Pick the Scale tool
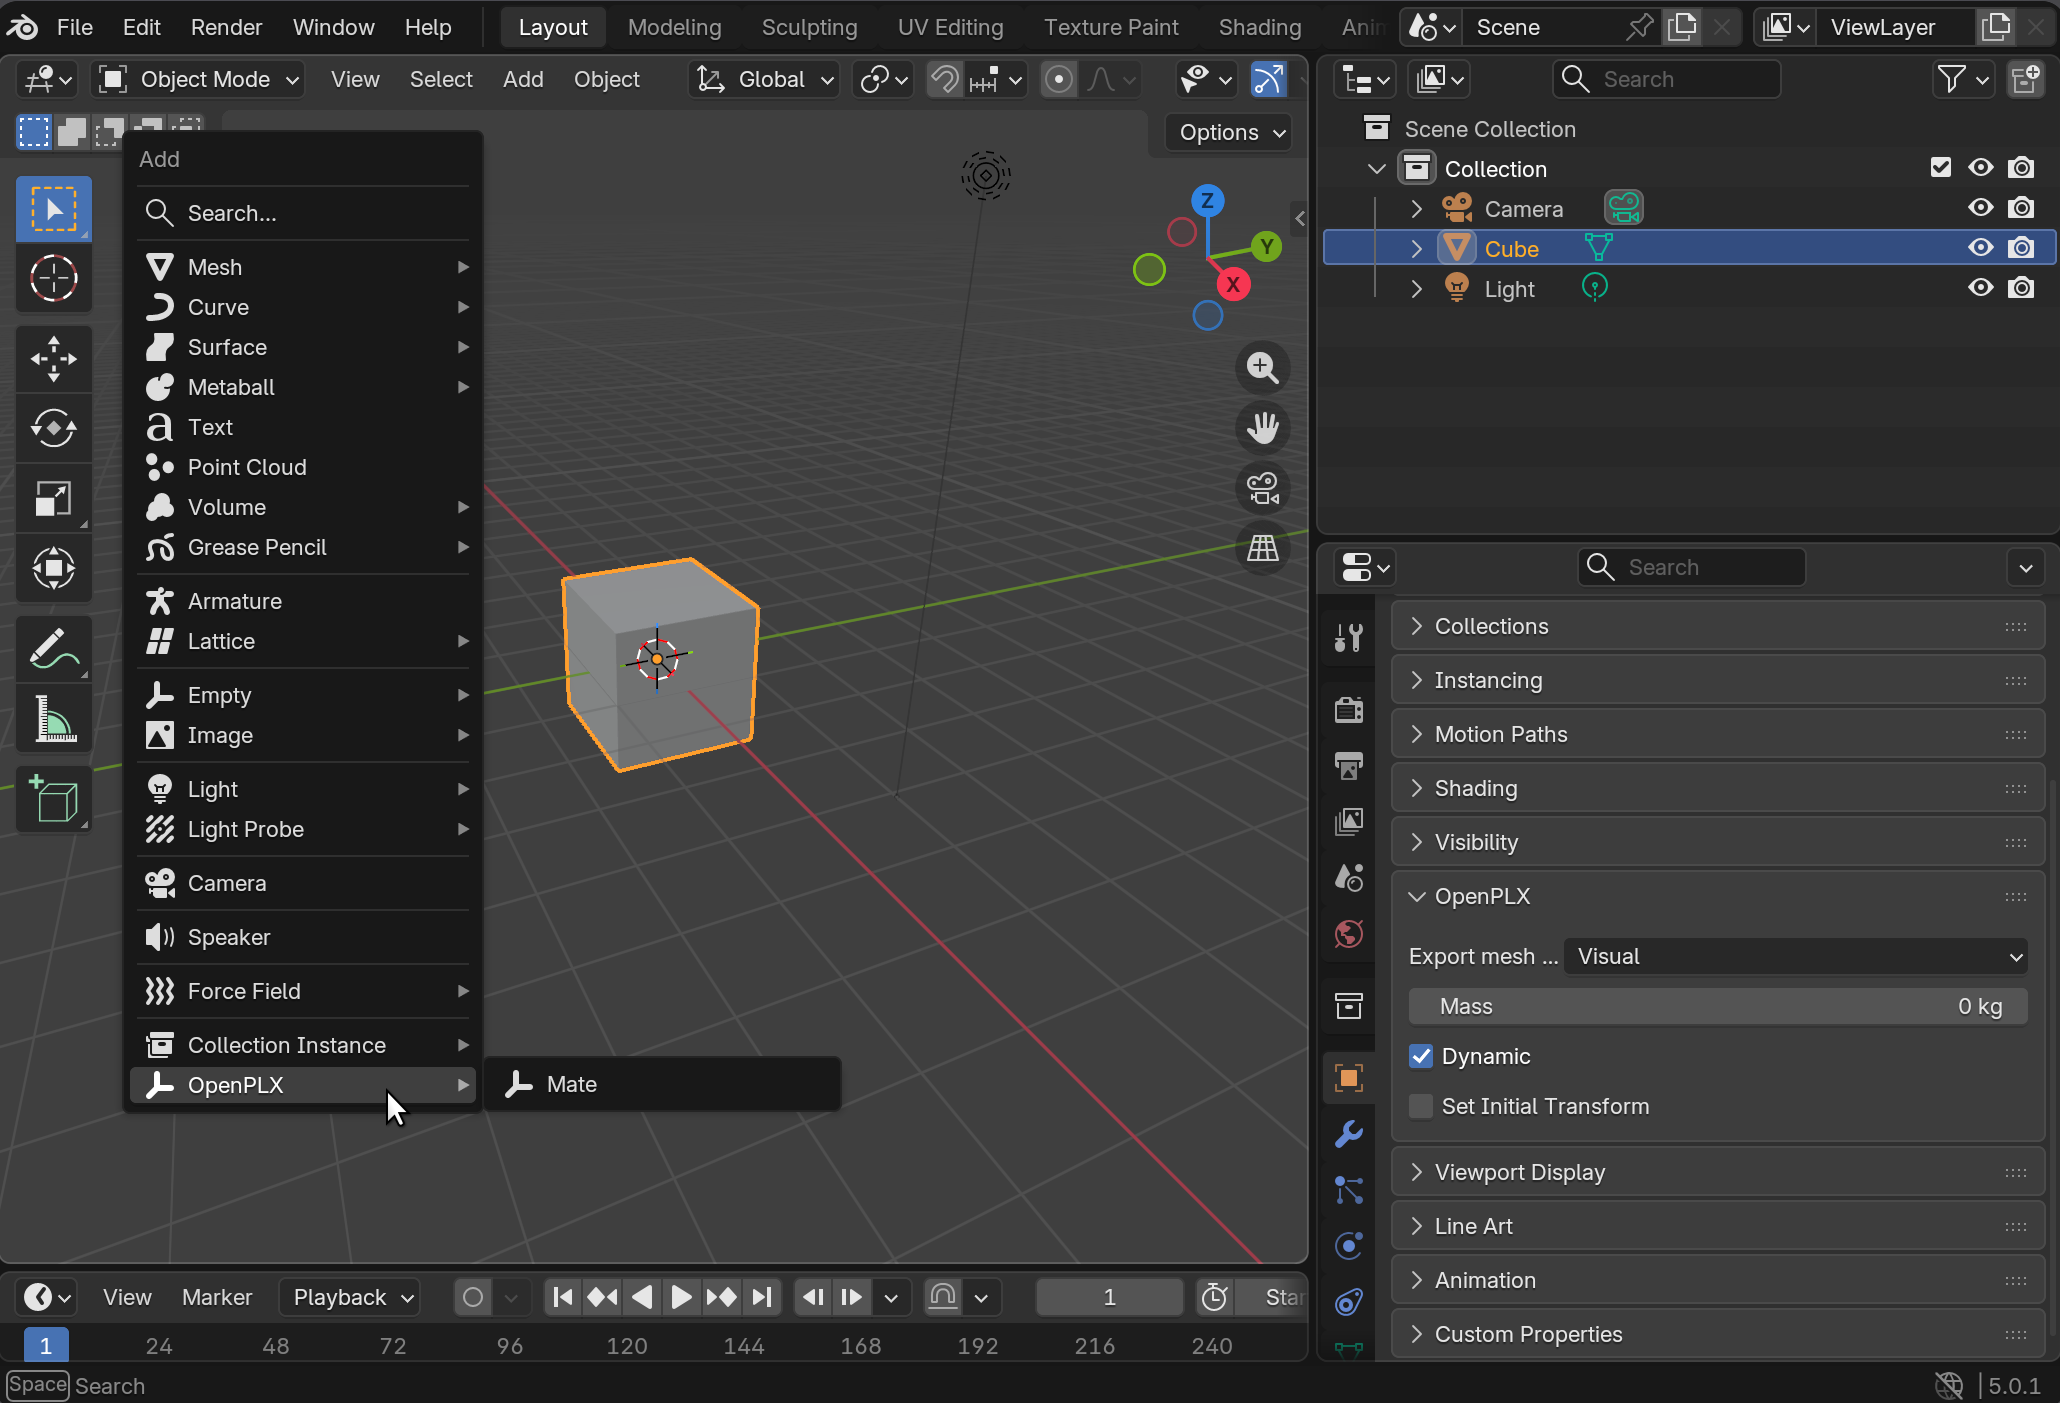2060x1403 pixels. click(x=54, y=499)
